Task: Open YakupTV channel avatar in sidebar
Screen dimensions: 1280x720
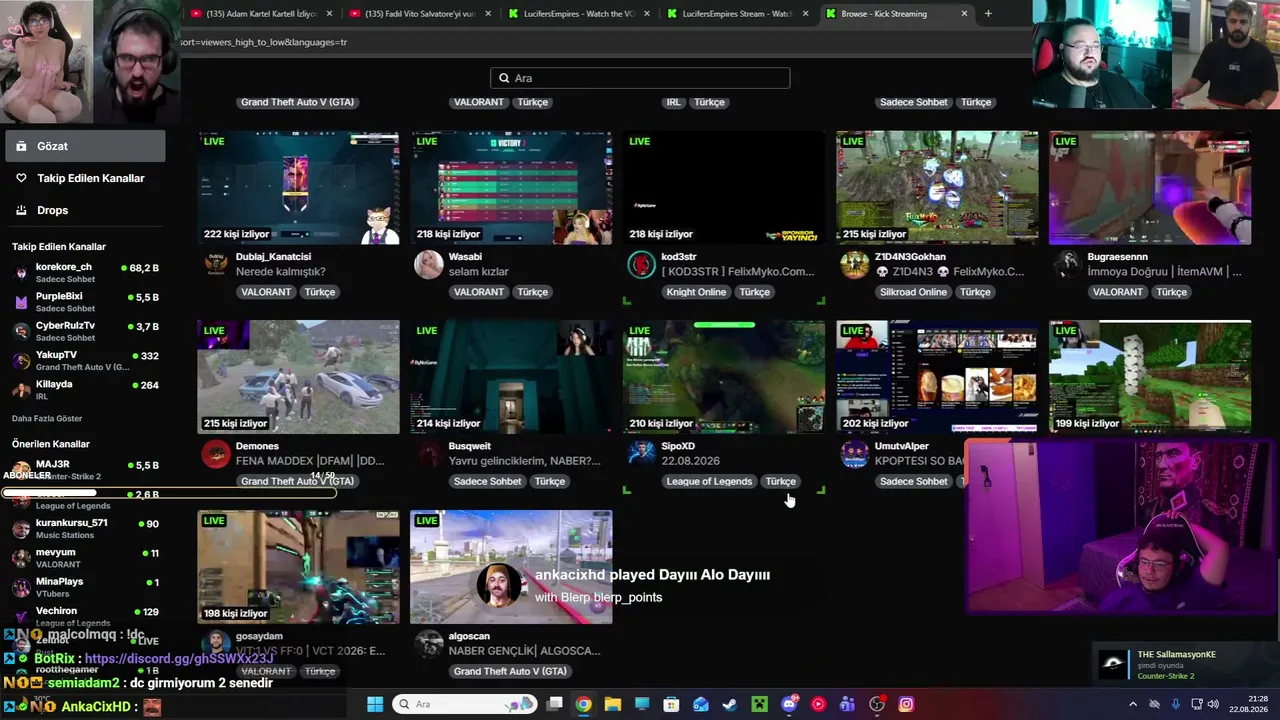Action: pos(21,360)
